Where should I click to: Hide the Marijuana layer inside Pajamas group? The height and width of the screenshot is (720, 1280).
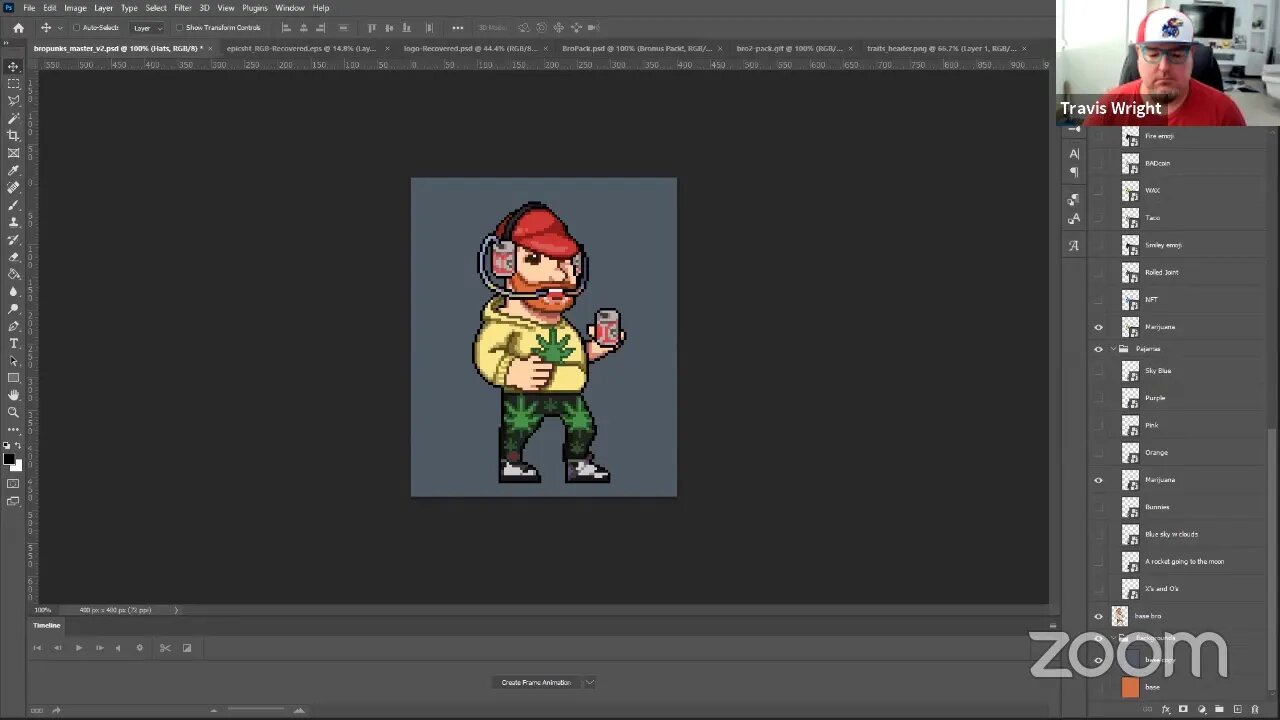pyautogui.click(x=1098, y=480)
